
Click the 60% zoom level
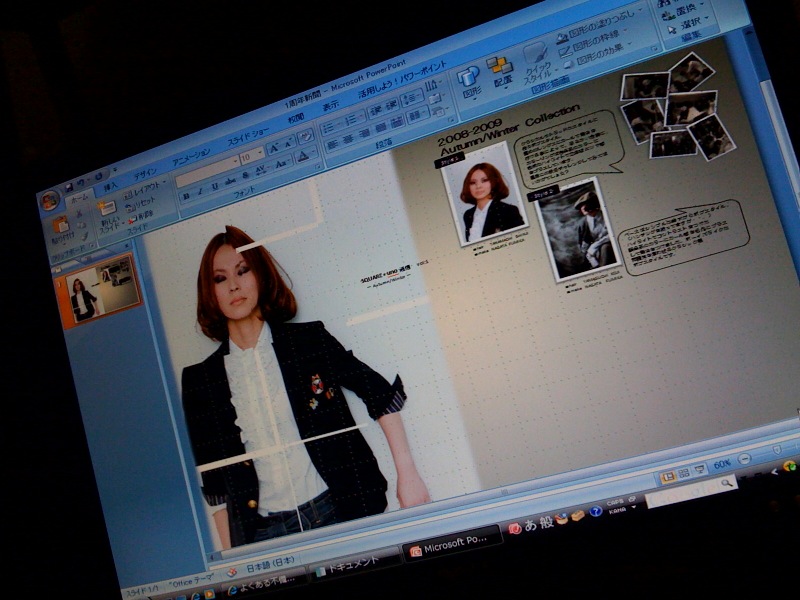click(722, 464)
